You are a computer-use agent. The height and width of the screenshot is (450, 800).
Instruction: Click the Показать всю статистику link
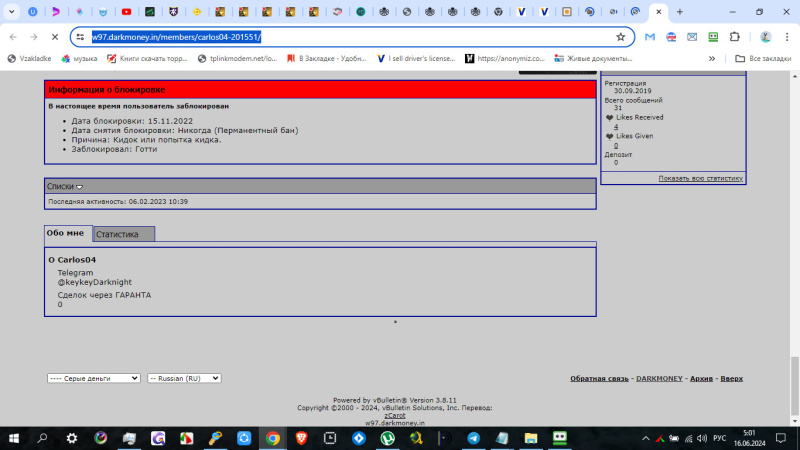pos(701,178)
